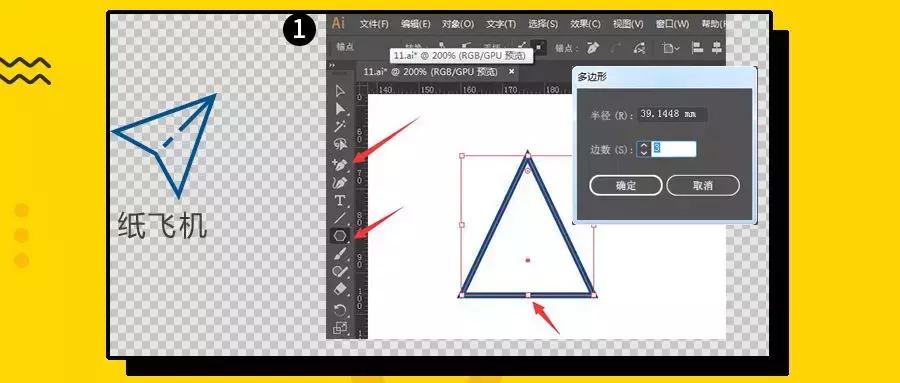Click the highlighted hide handles square icon
900x383 pixels.
point(539,48)
